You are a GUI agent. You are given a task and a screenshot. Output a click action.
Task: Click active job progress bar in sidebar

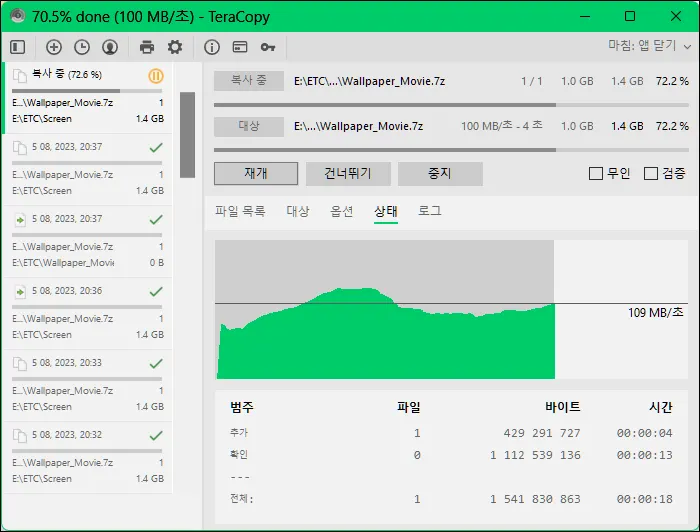click(x=87, y=91)
